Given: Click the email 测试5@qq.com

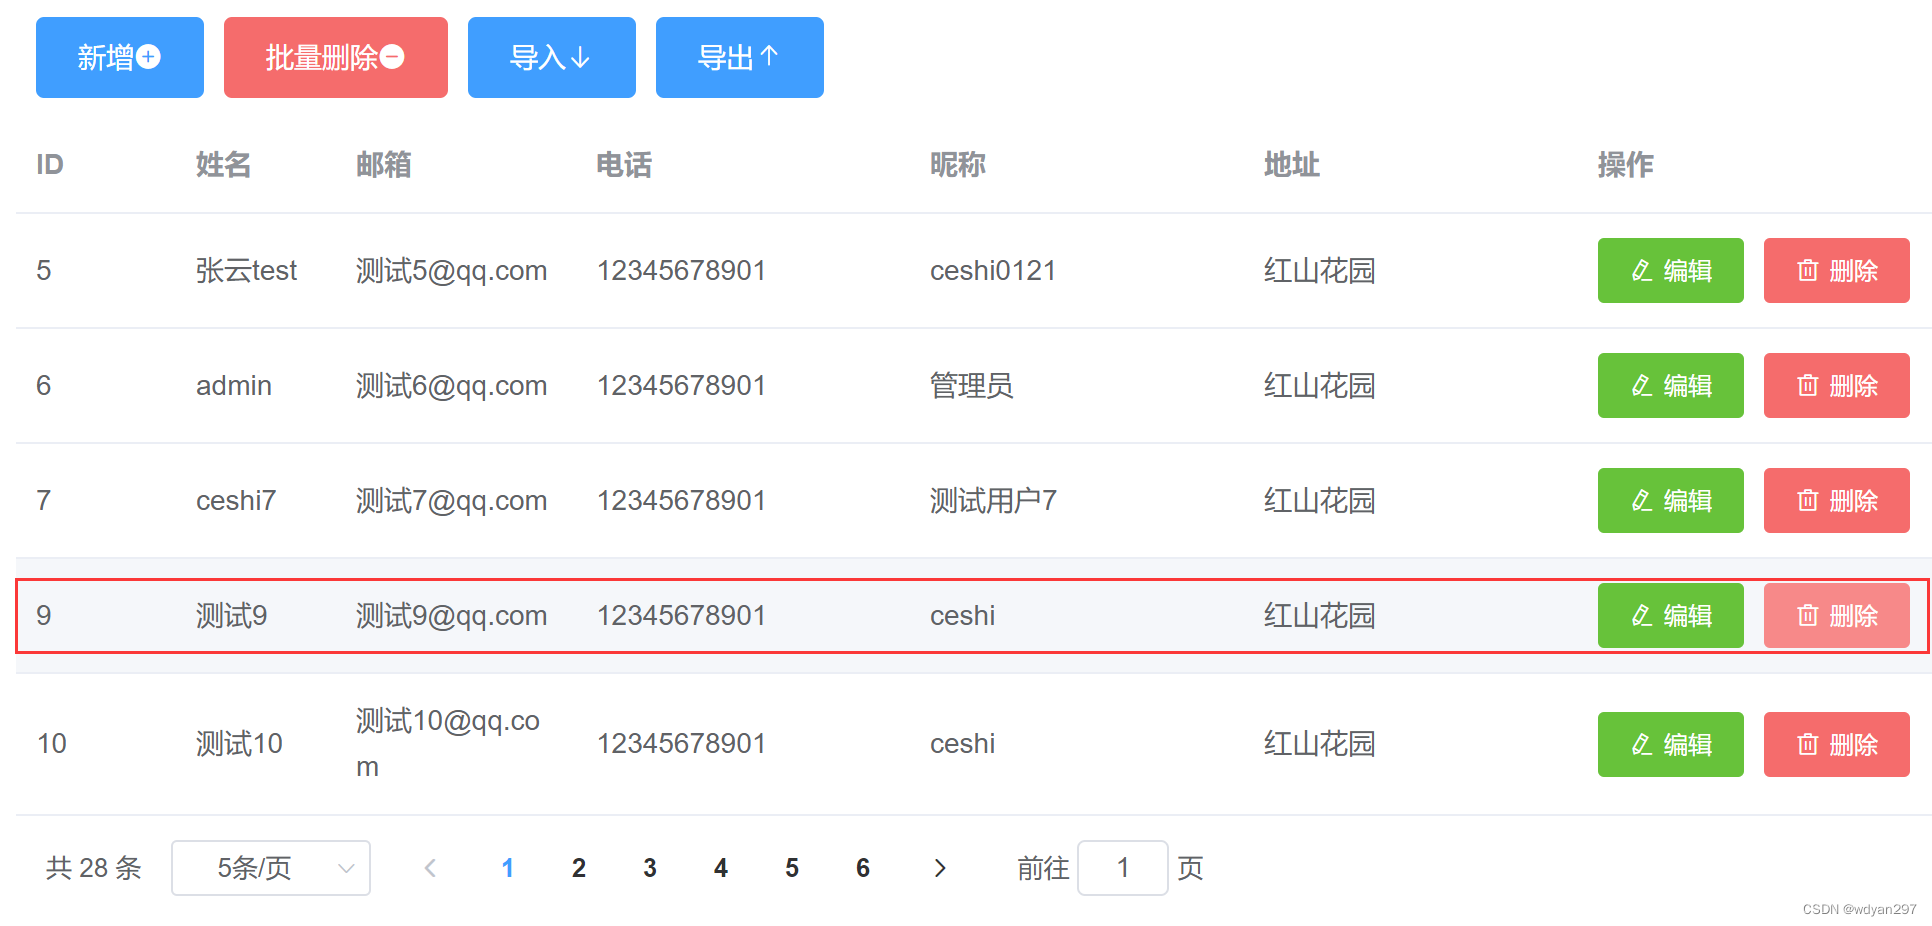Looking at the screenshot, I should (x=452, y=270).
